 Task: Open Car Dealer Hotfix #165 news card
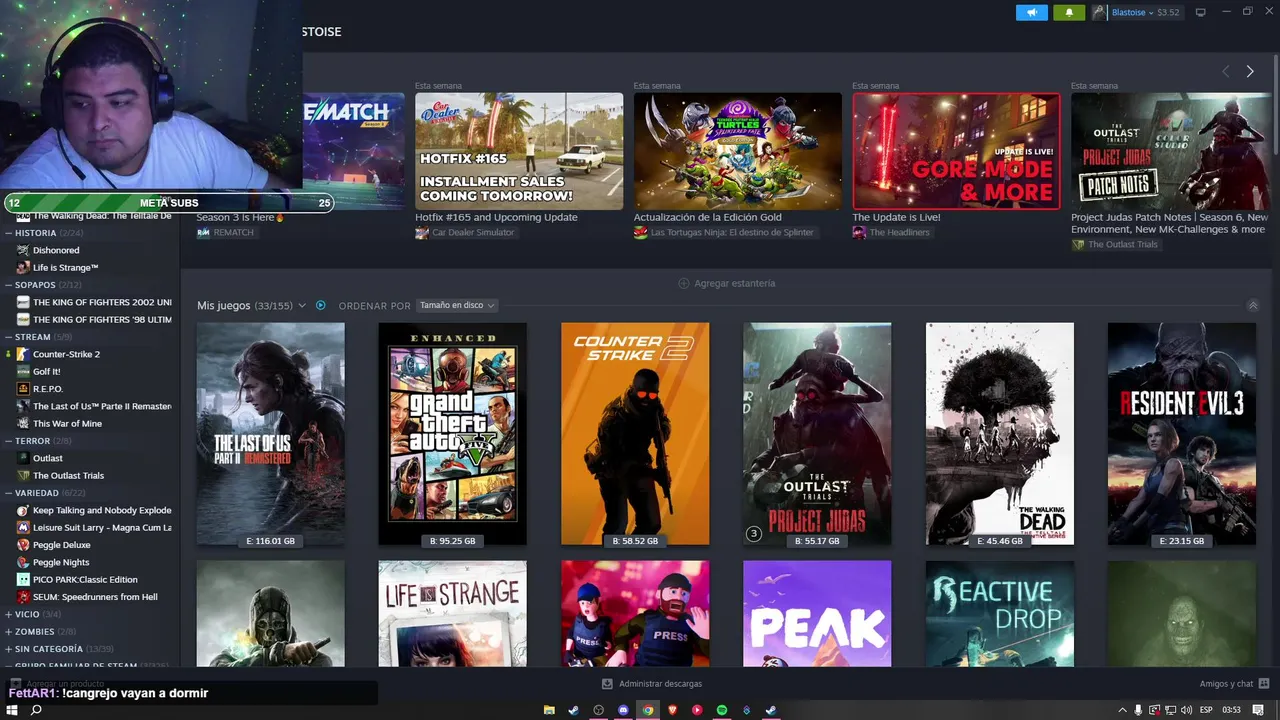click(x=519, y=151)
